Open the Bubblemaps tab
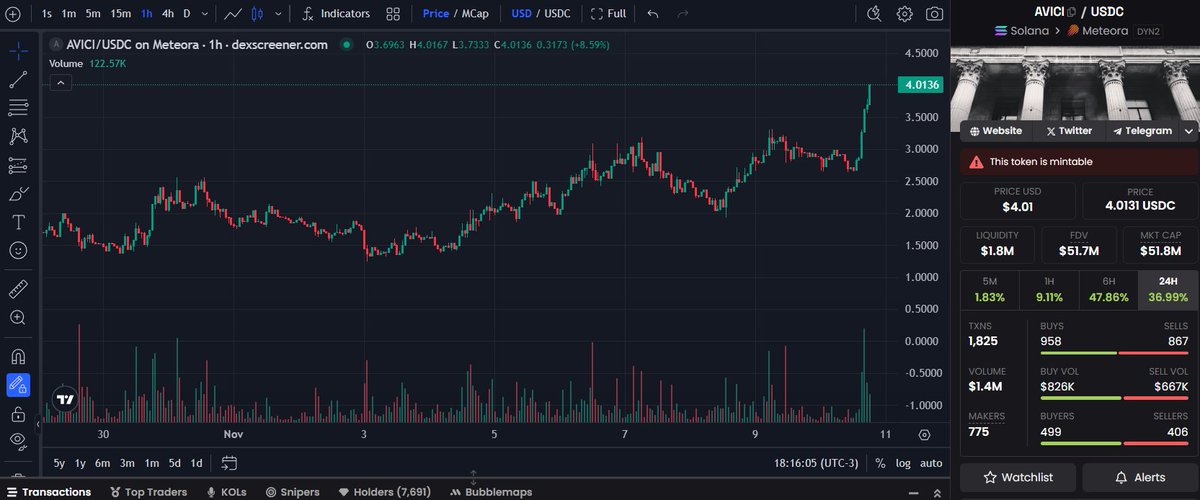Screen dimensions: 1200x500 point(491,492)
